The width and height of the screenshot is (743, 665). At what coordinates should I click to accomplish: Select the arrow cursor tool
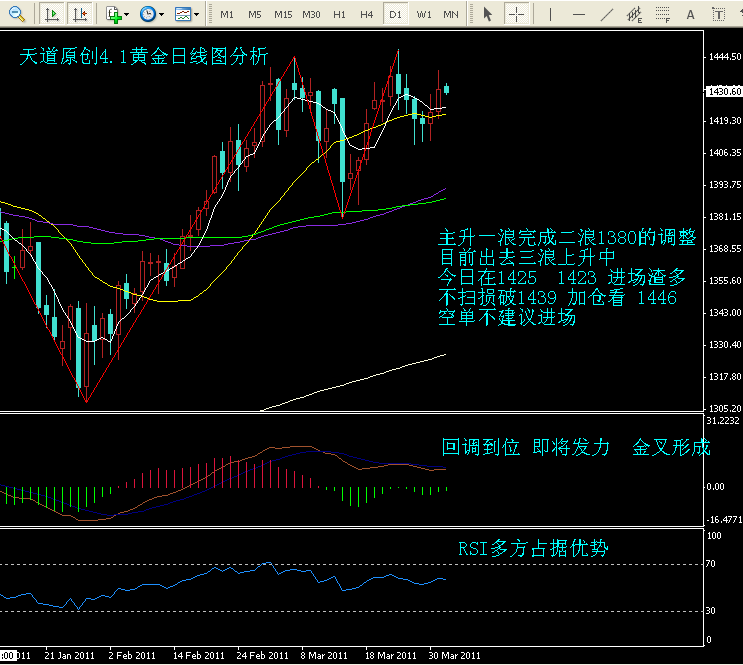[488, 15]
